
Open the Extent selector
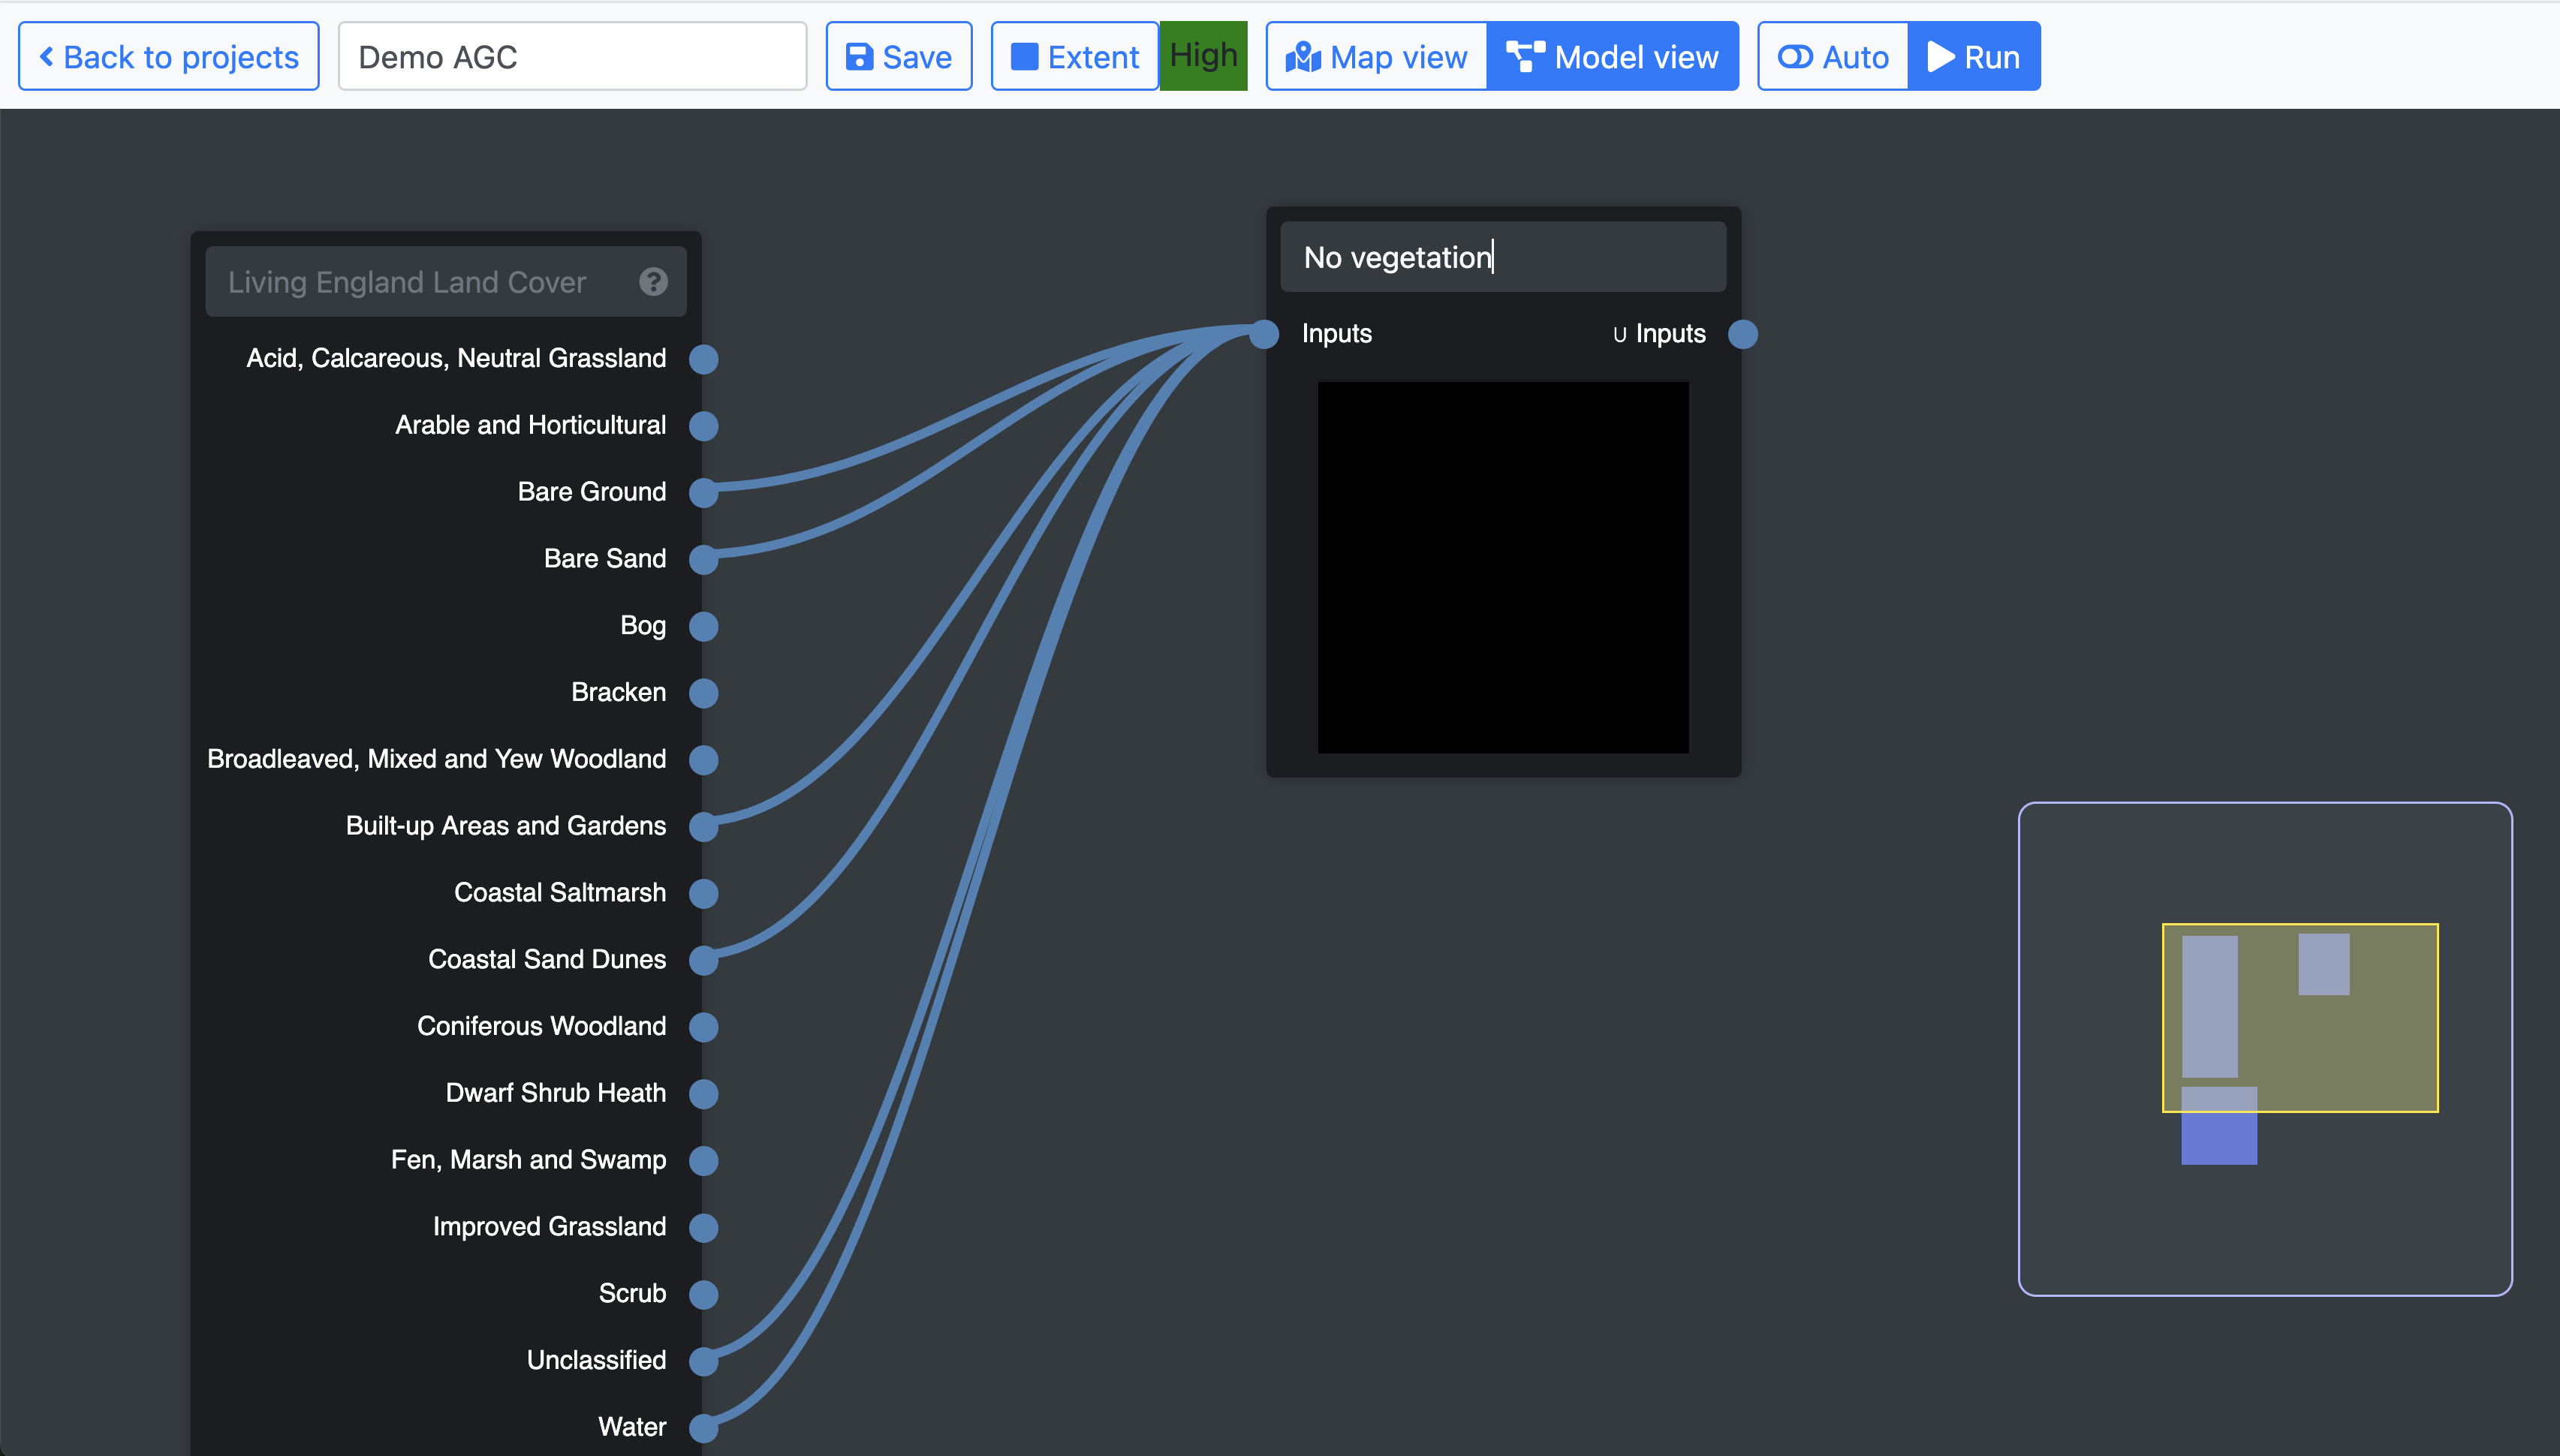(1074, 57)
